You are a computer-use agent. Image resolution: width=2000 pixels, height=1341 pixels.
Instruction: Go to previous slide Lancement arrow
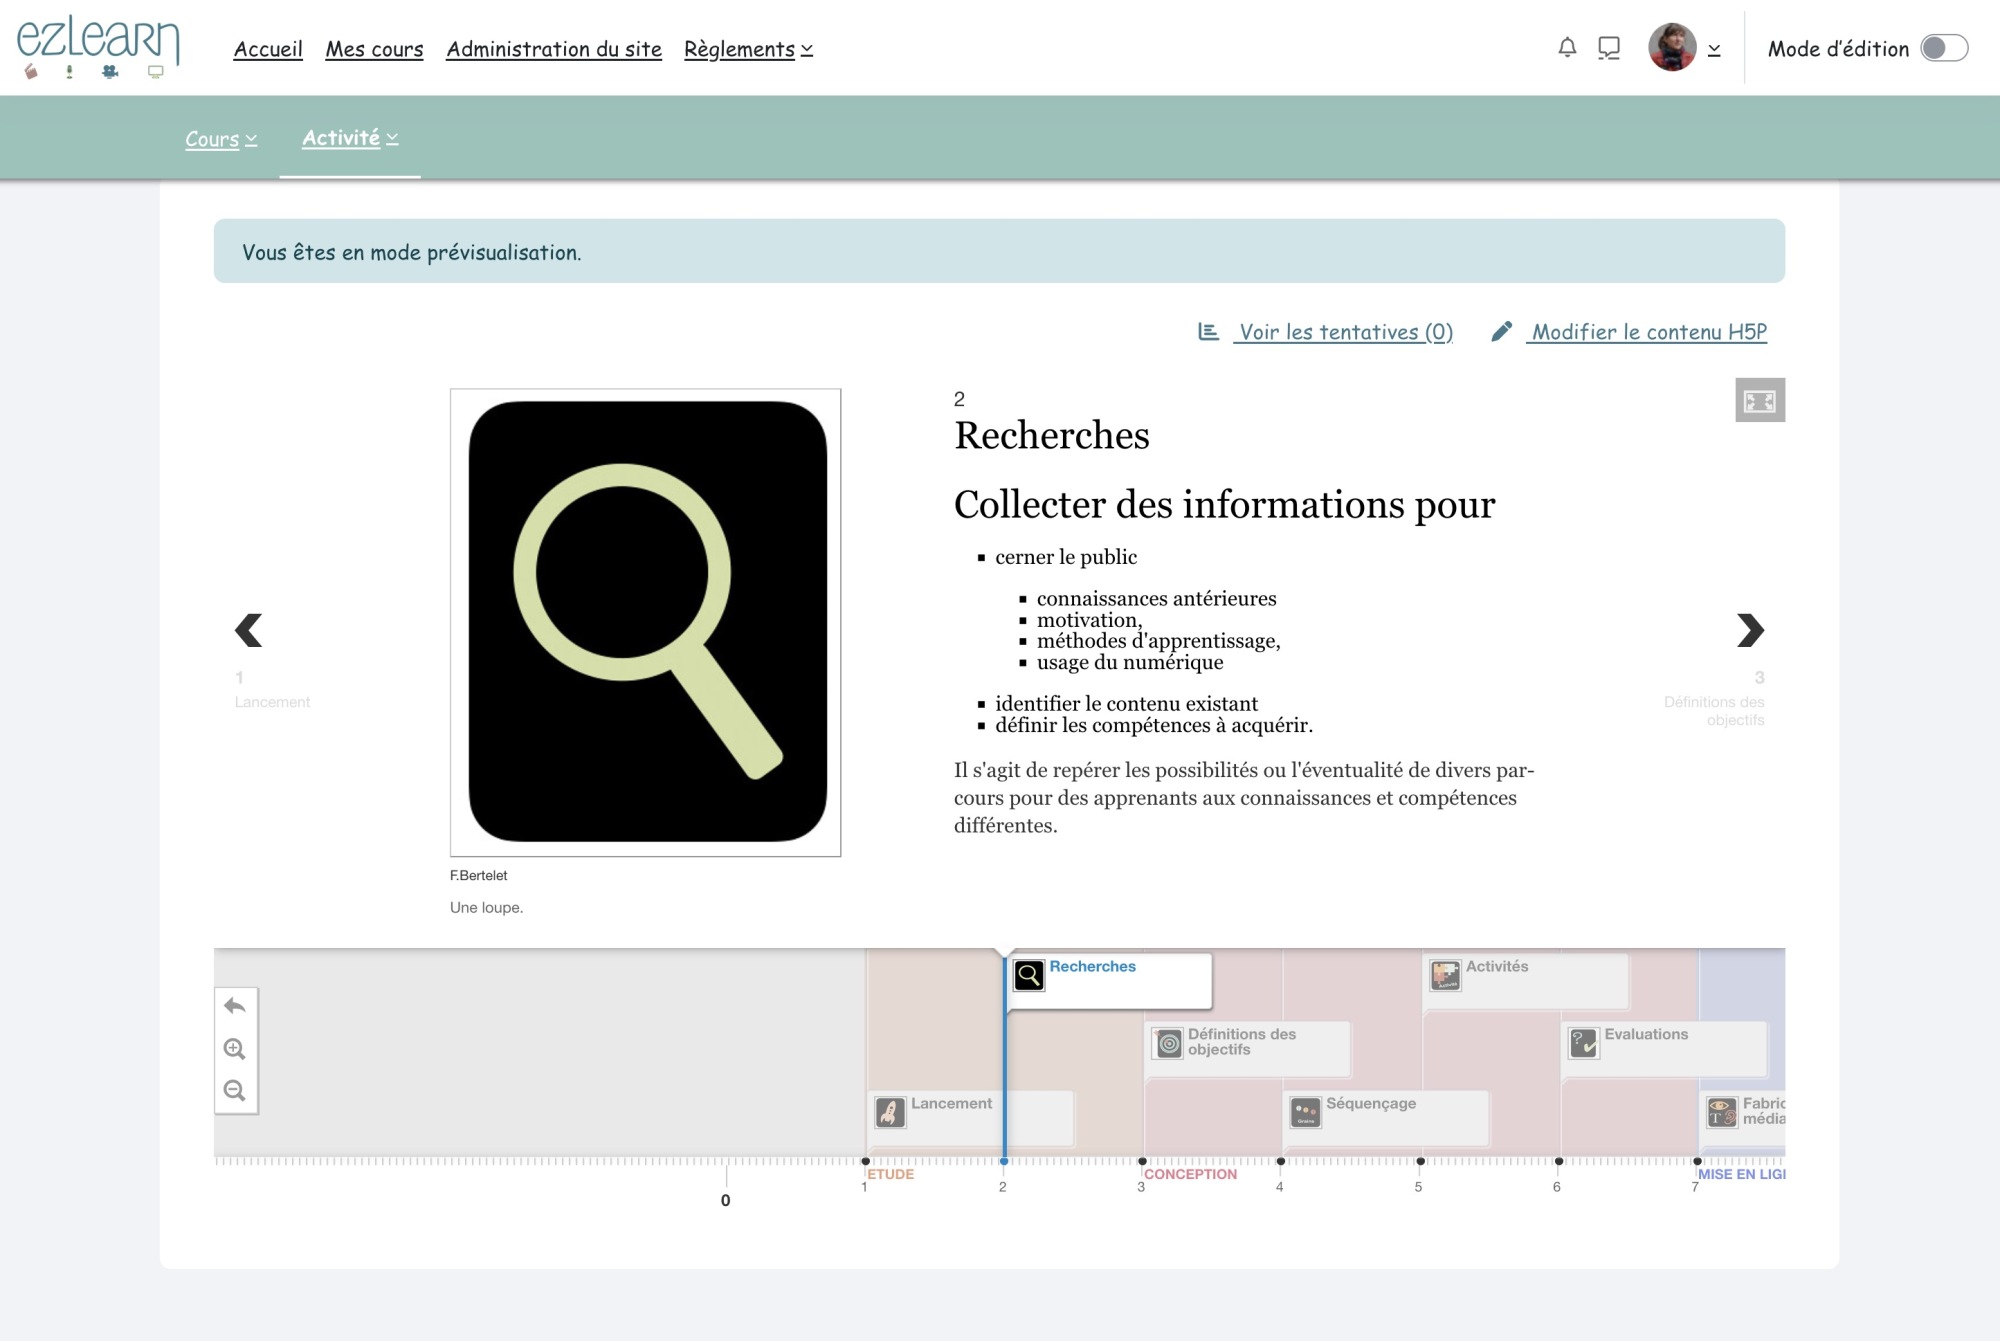[x=248, y=630]
